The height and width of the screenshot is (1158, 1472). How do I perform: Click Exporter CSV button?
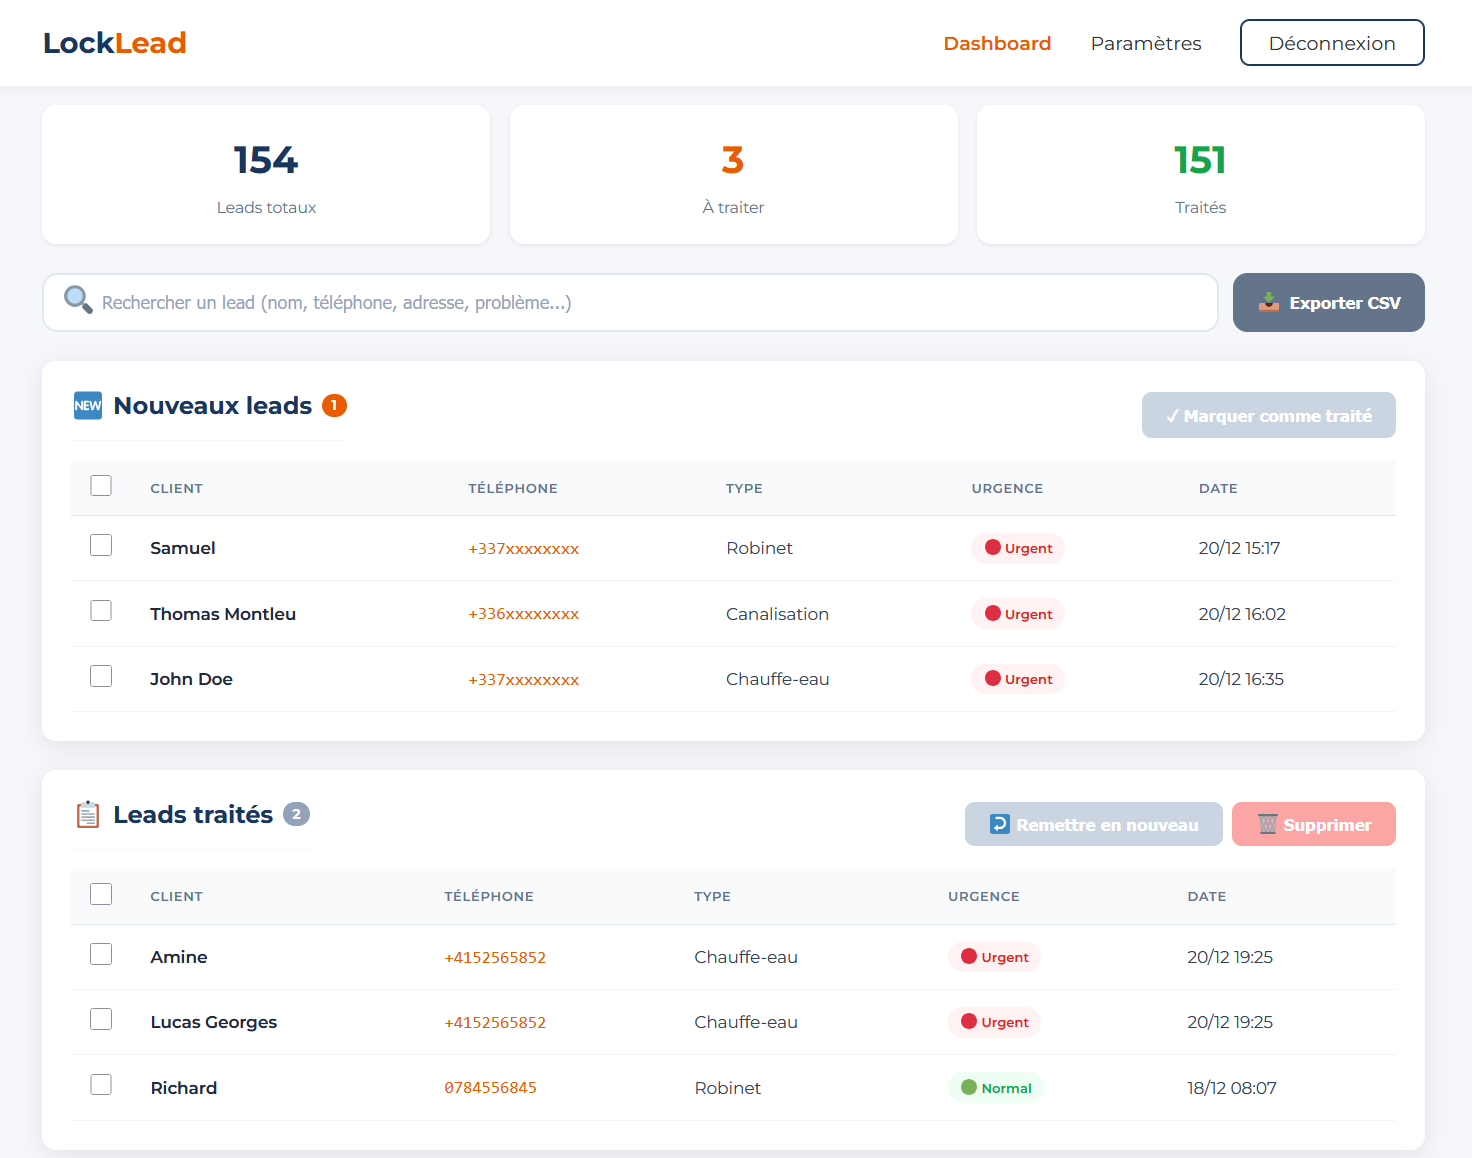[1329, 302]
